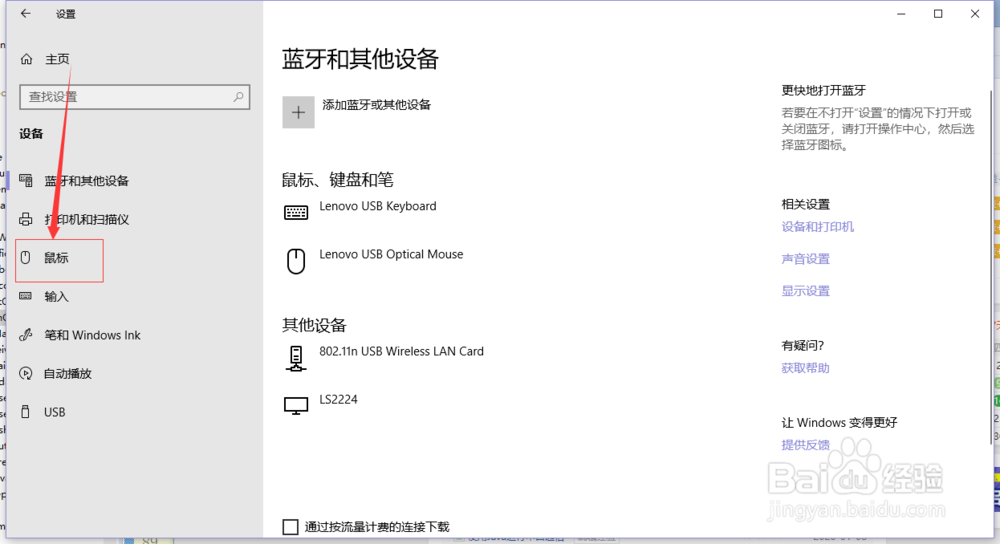Minimize the Settings window

click(x=901, y=14)
